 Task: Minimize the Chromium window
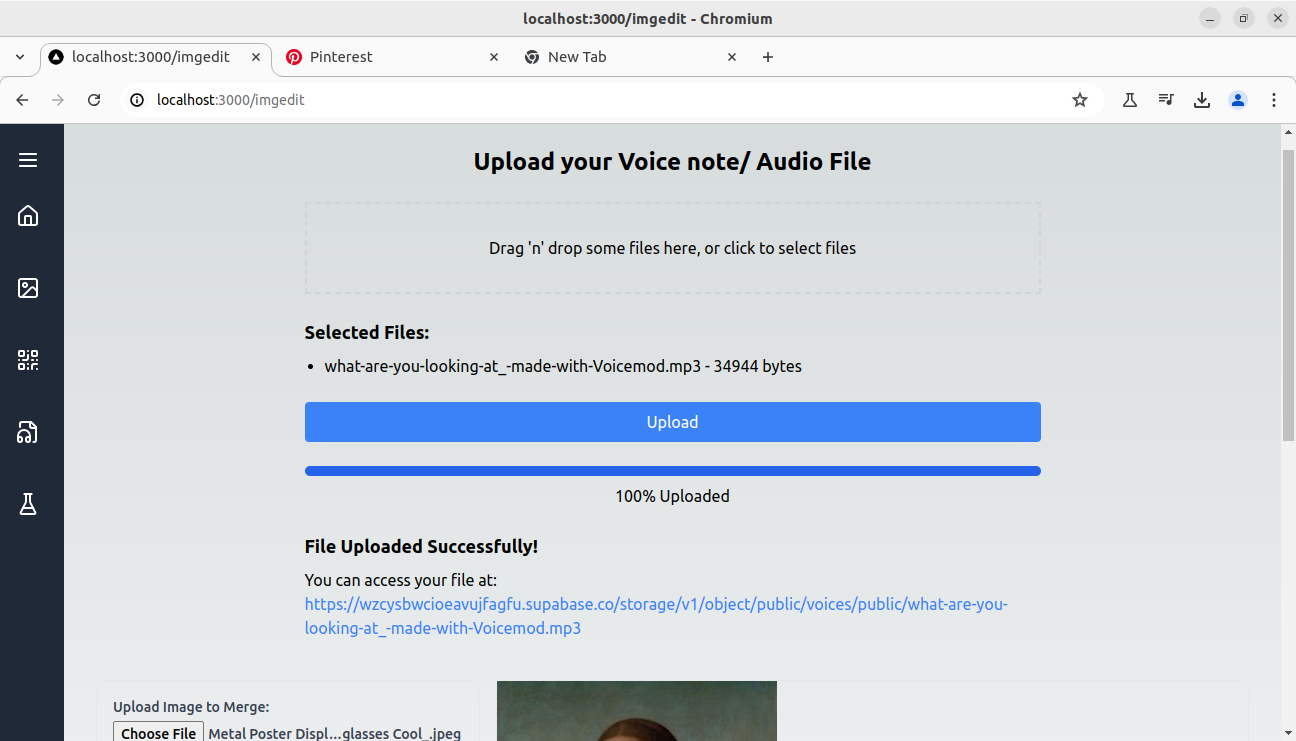click(1210, 18)
